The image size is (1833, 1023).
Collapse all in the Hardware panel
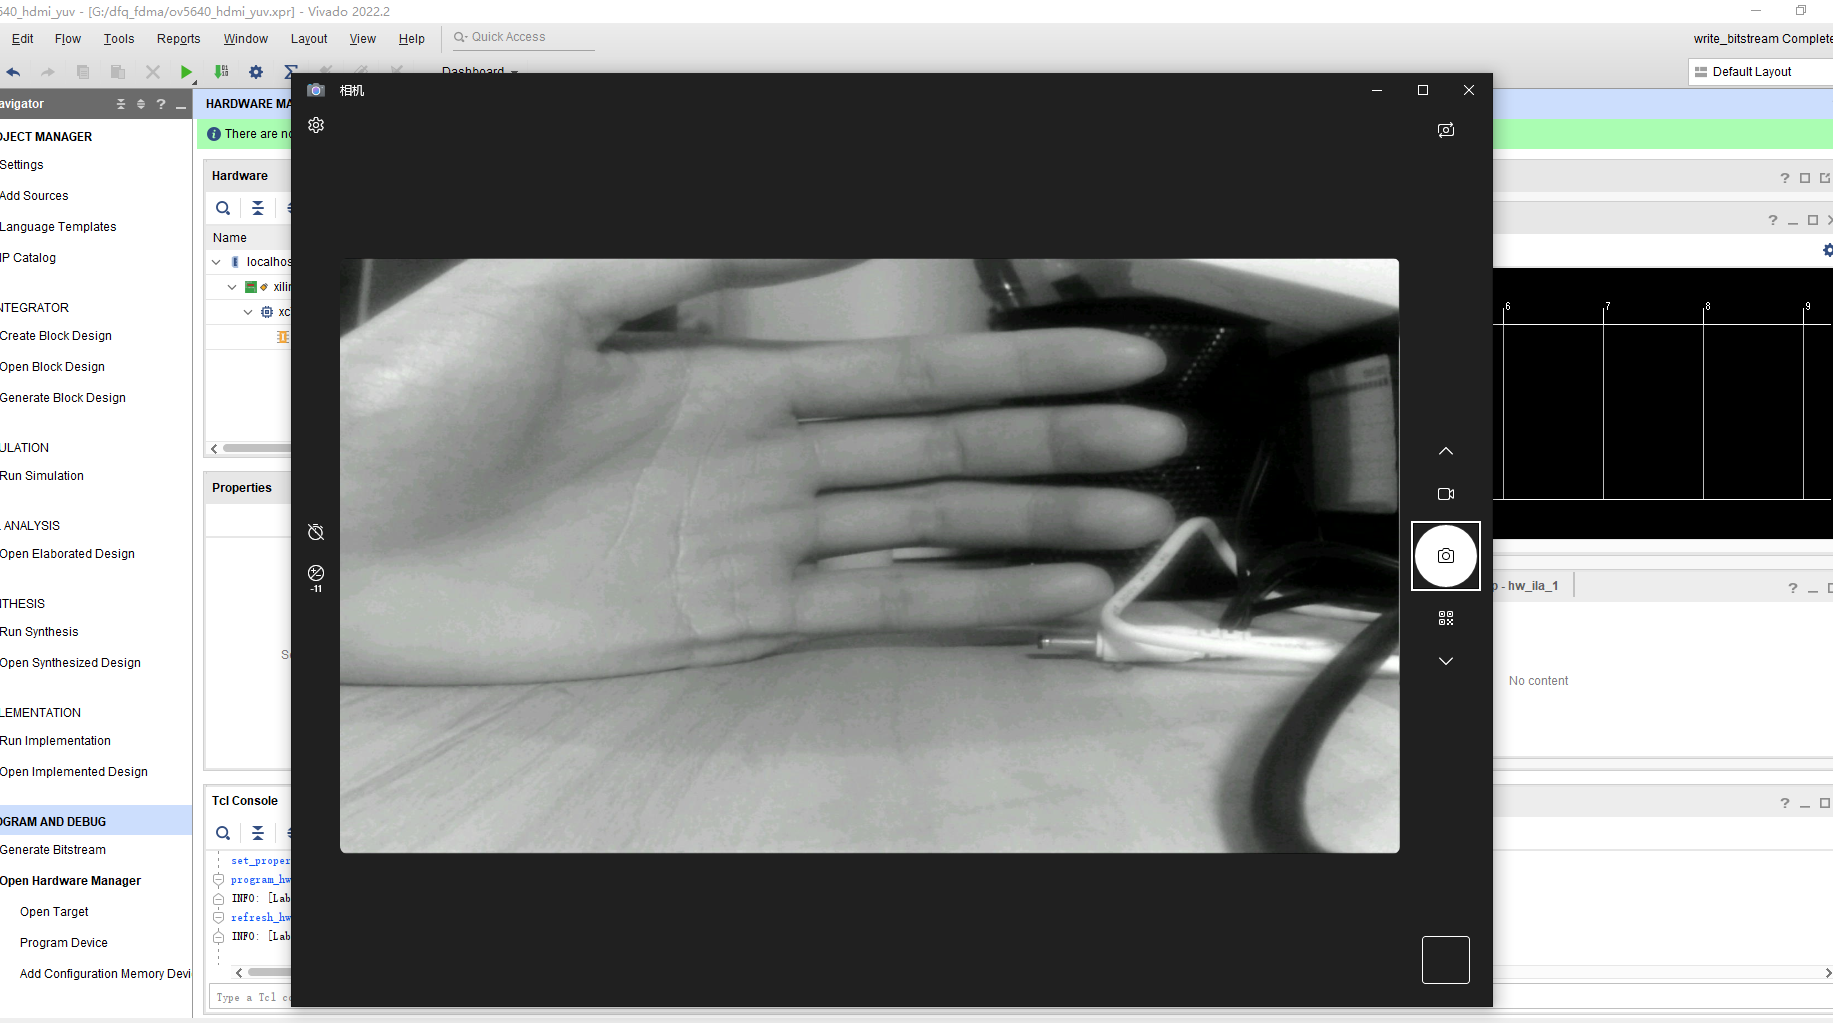(x=258, y=208)
